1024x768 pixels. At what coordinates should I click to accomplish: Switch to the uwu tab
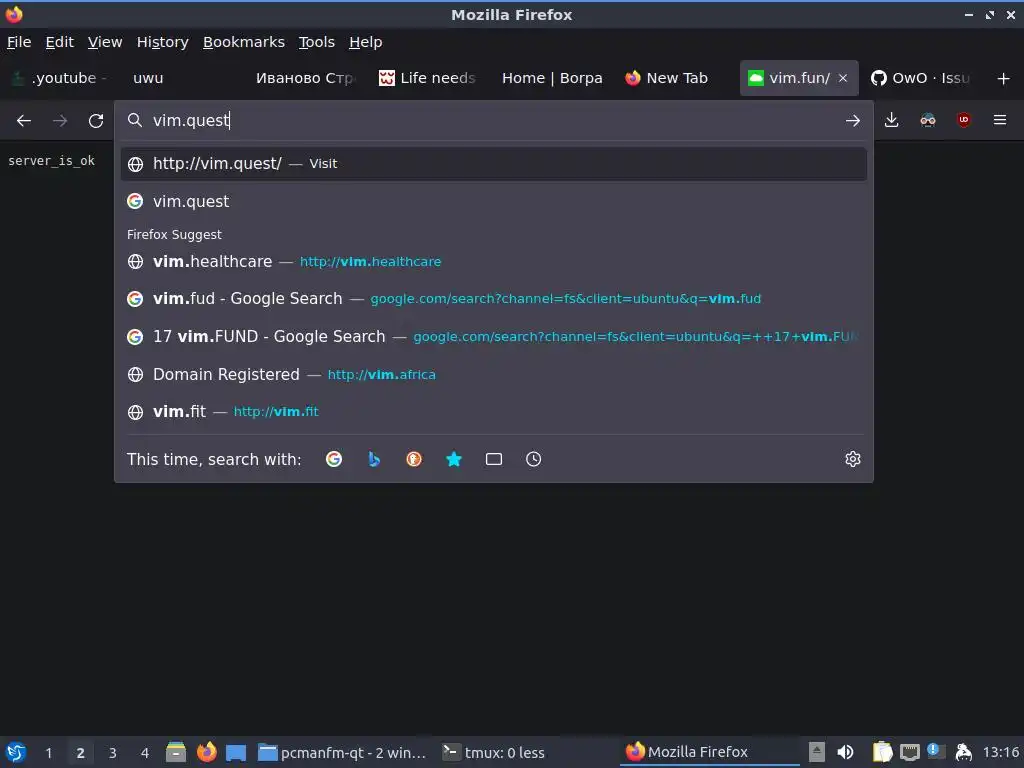[x=183, y=78]
